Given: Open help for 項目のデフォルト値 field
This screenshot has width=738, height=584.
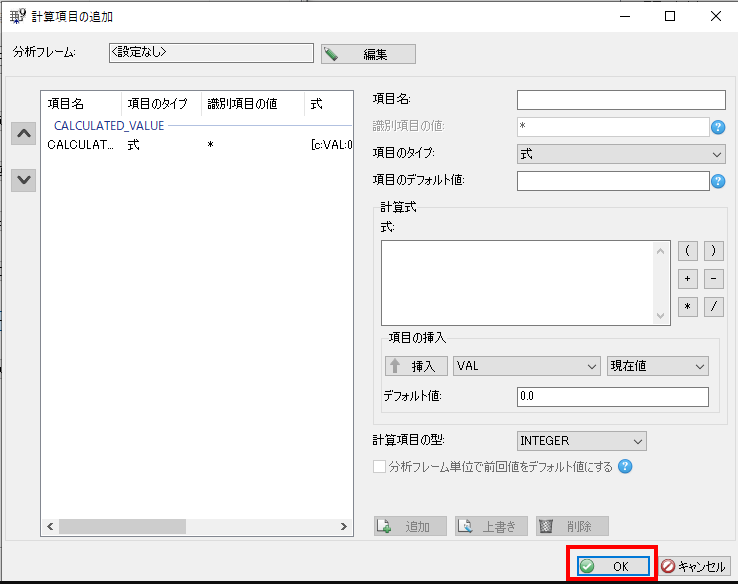Looking at the screenshot, I should (718, 181).
